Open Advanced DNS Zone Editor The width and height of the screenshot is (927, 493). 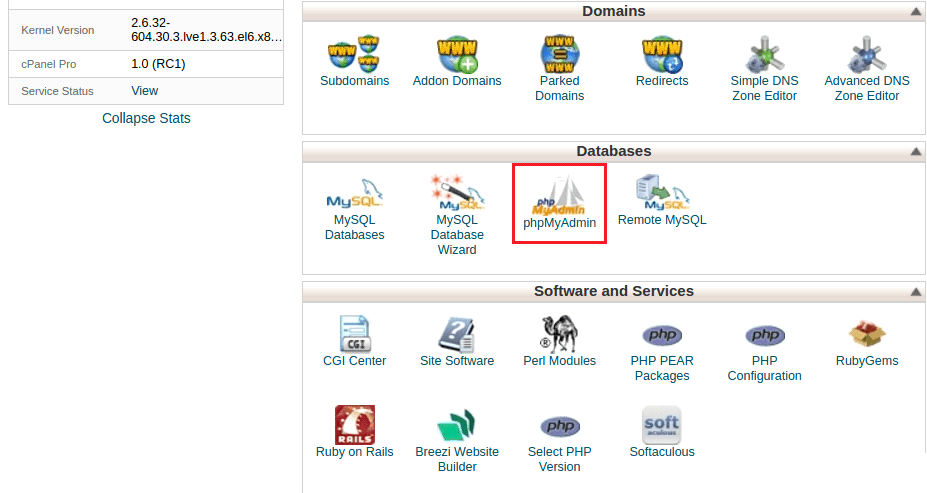[867, 54]
